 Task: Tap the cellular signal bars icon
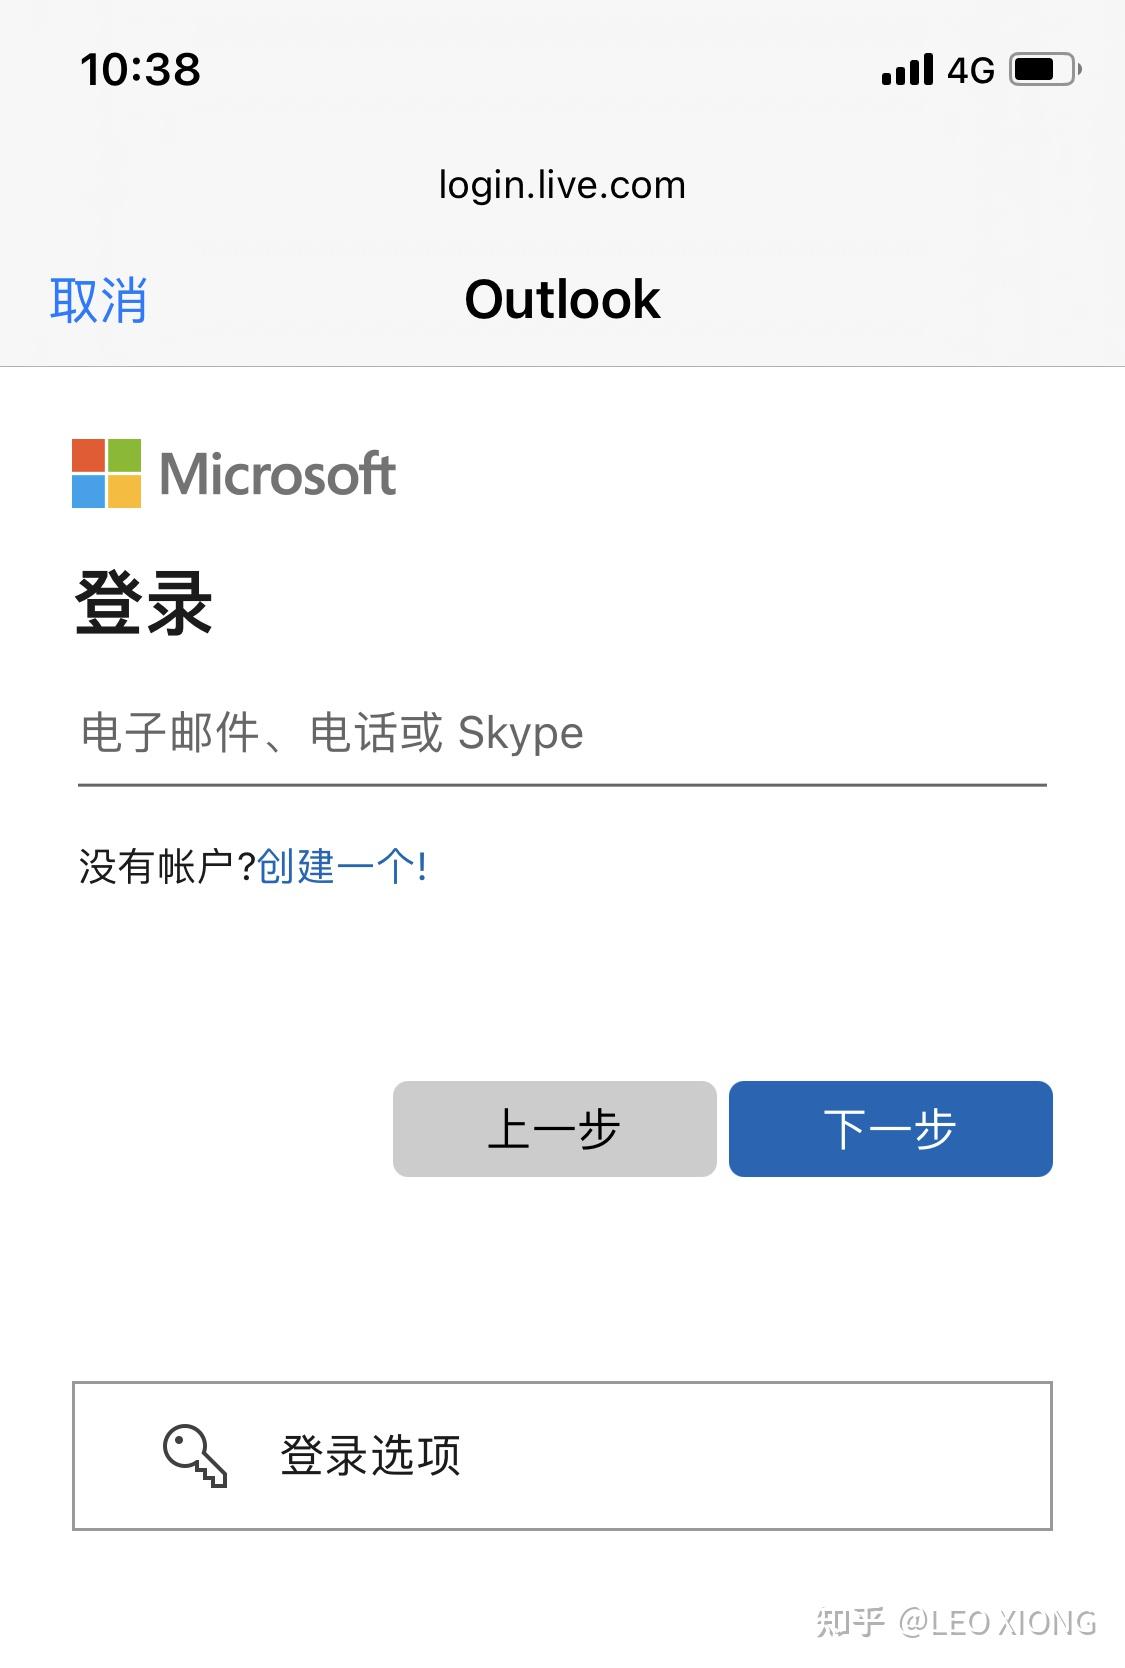(x=905, y=68)
